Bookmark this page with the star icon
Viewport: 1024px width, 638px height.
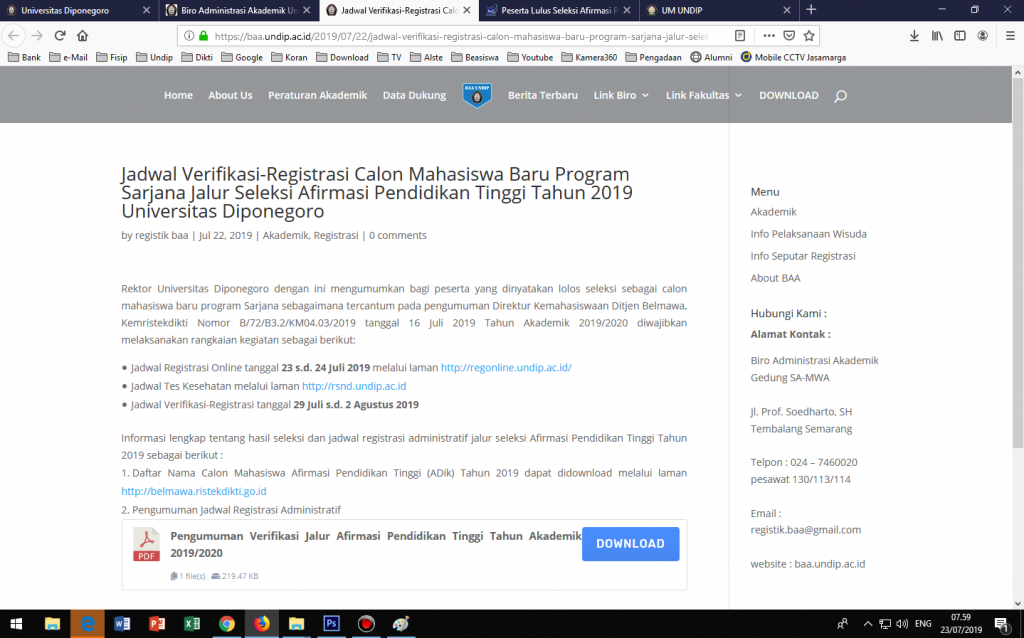point(809,35)
